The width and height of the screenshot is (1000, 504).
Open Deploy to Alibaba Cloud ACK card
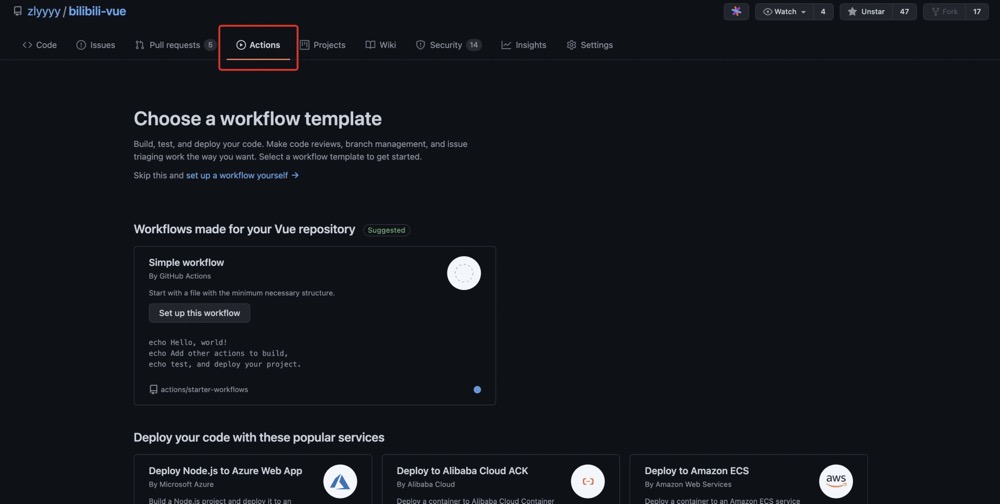click(462, 471)
